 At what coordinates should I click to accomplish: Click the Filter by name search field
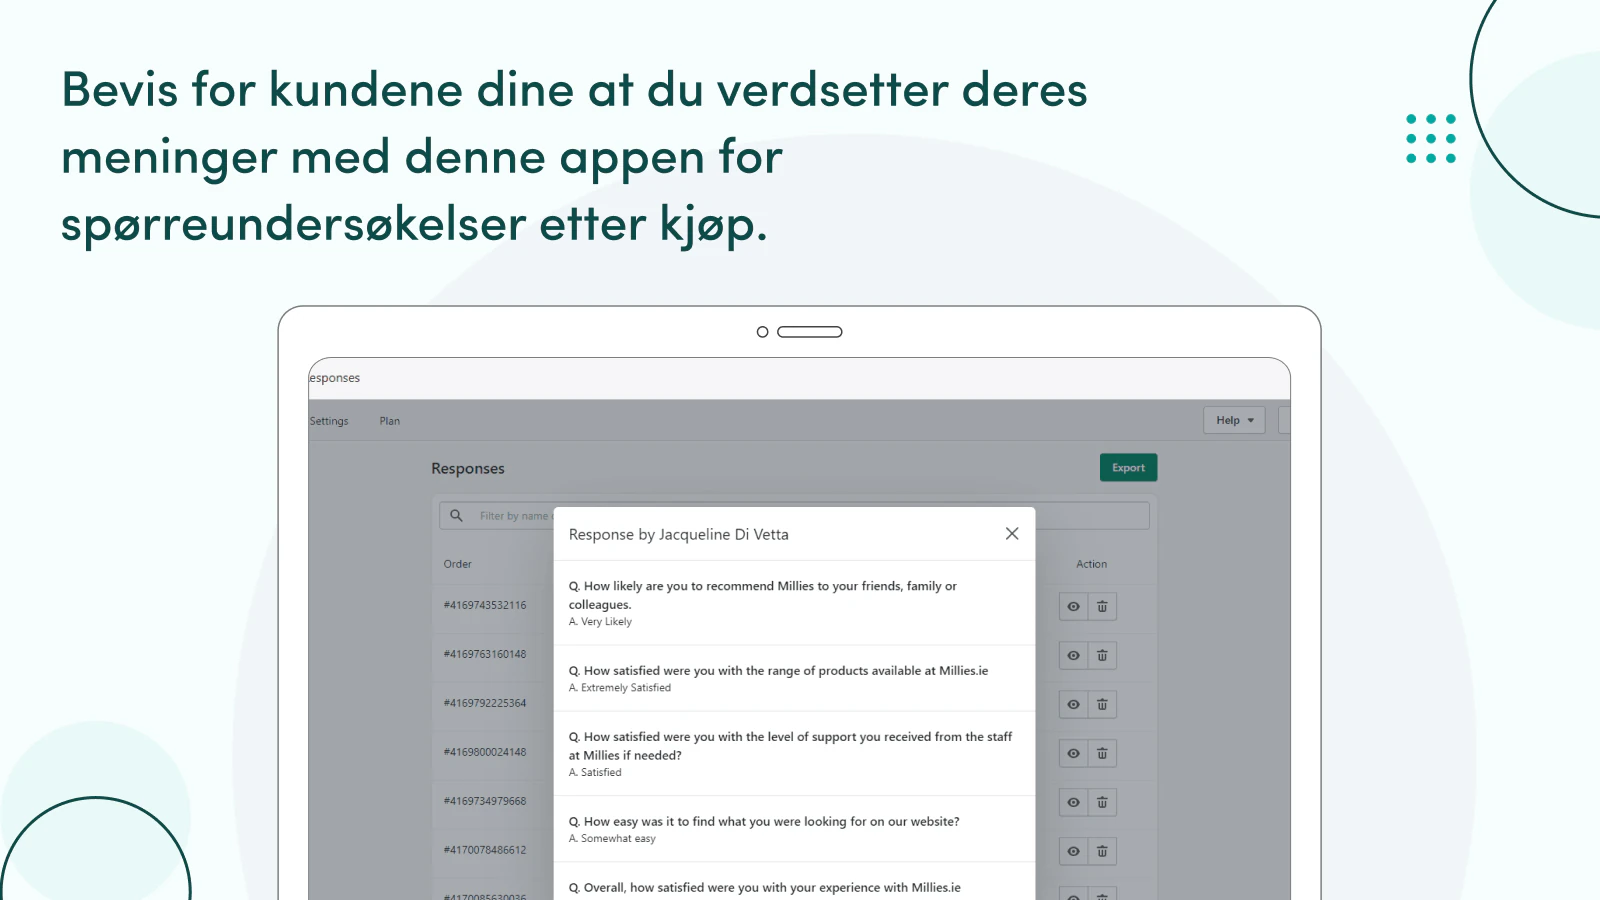coord(794,516)
